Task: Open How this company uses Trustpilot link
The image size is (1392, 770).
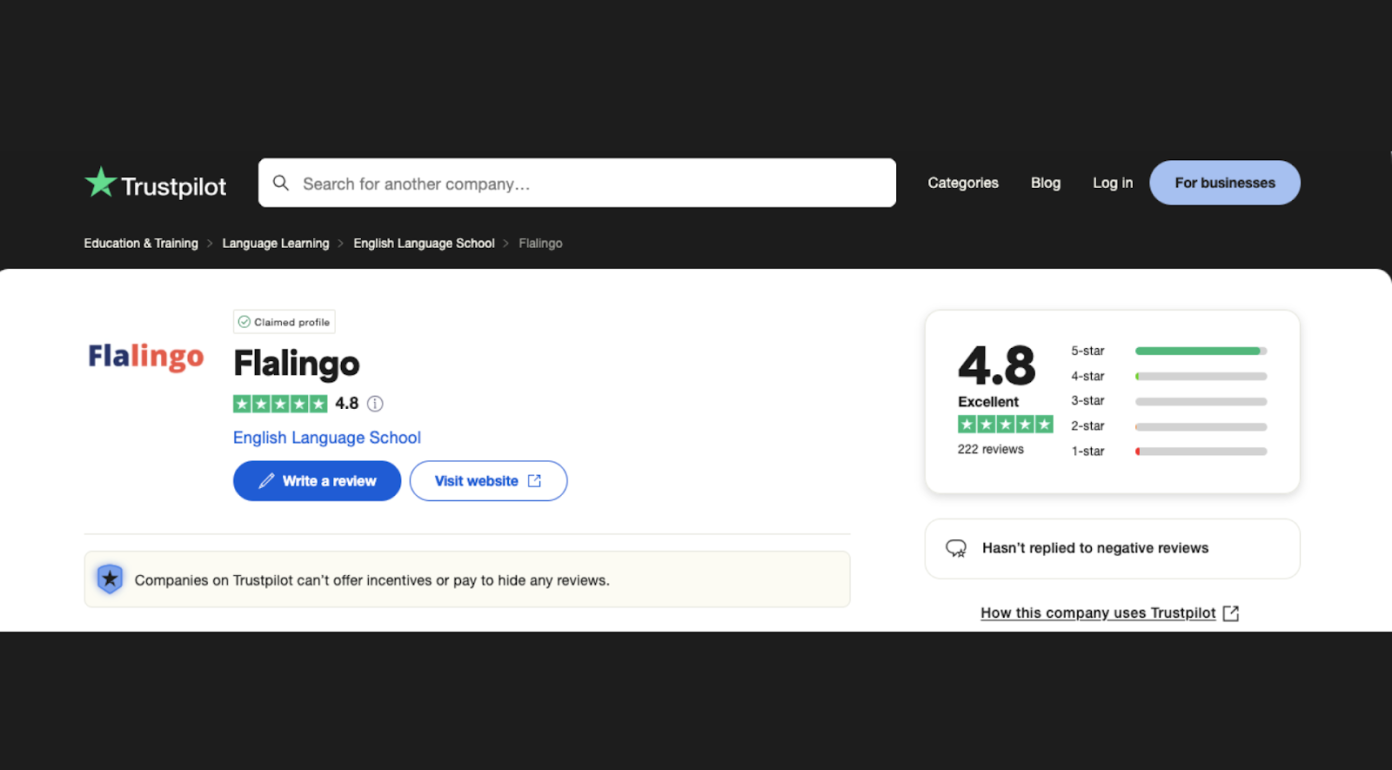Action: click(x=1098, y=613)
